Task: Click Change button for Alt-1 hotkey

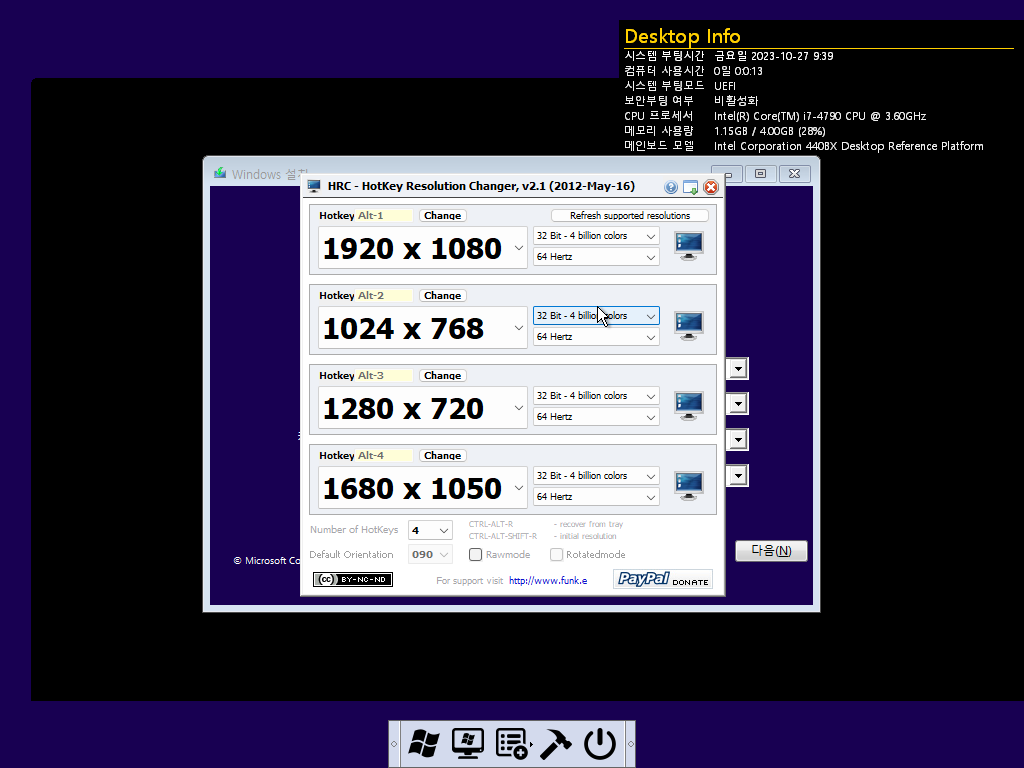Action: coord(442,216)
